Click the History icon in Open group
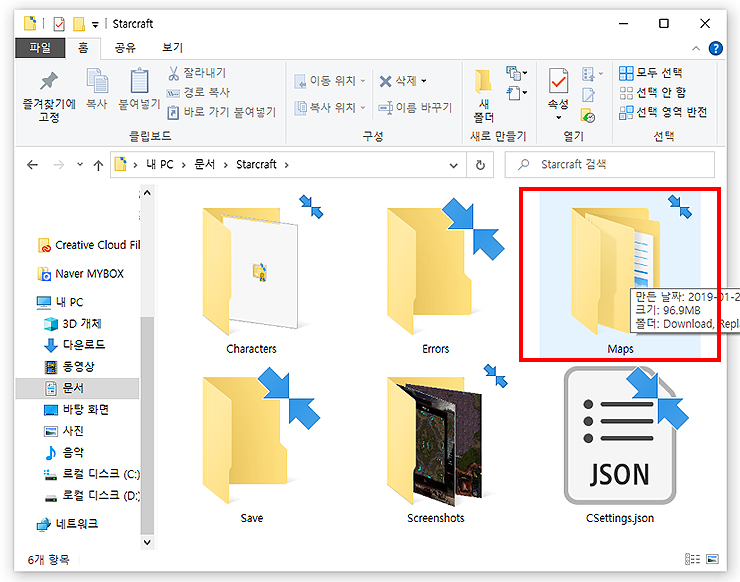 pos(588,116)
